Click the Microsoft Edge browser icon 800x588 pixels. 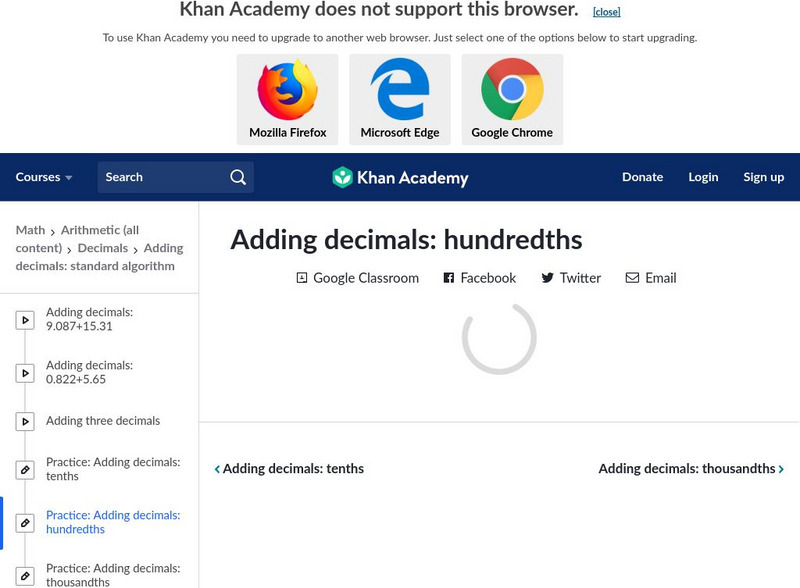(399, 90)
